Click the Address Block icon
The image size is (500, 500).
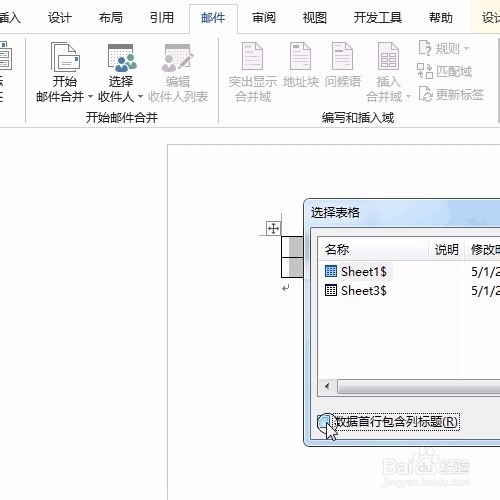point(300,56)
